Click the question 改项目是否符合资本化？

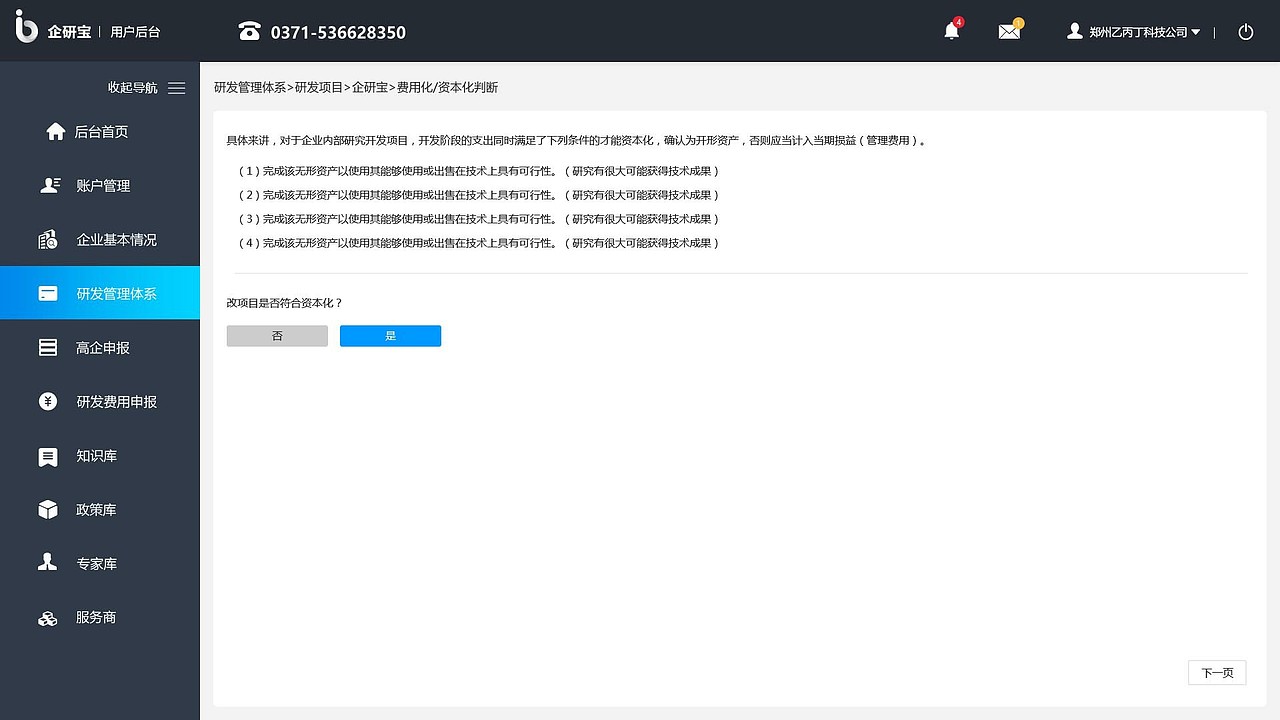[x=285, y=303]
